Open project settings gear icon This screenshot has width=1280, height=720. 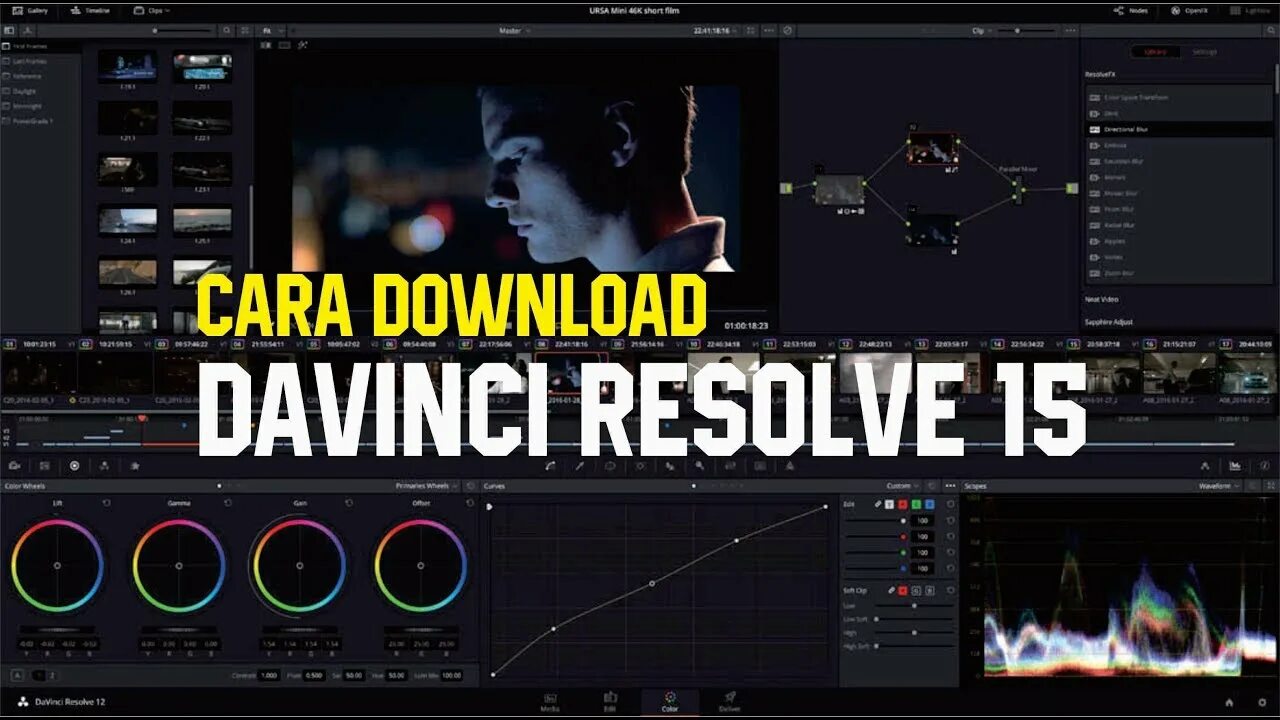coord(1263,702)
